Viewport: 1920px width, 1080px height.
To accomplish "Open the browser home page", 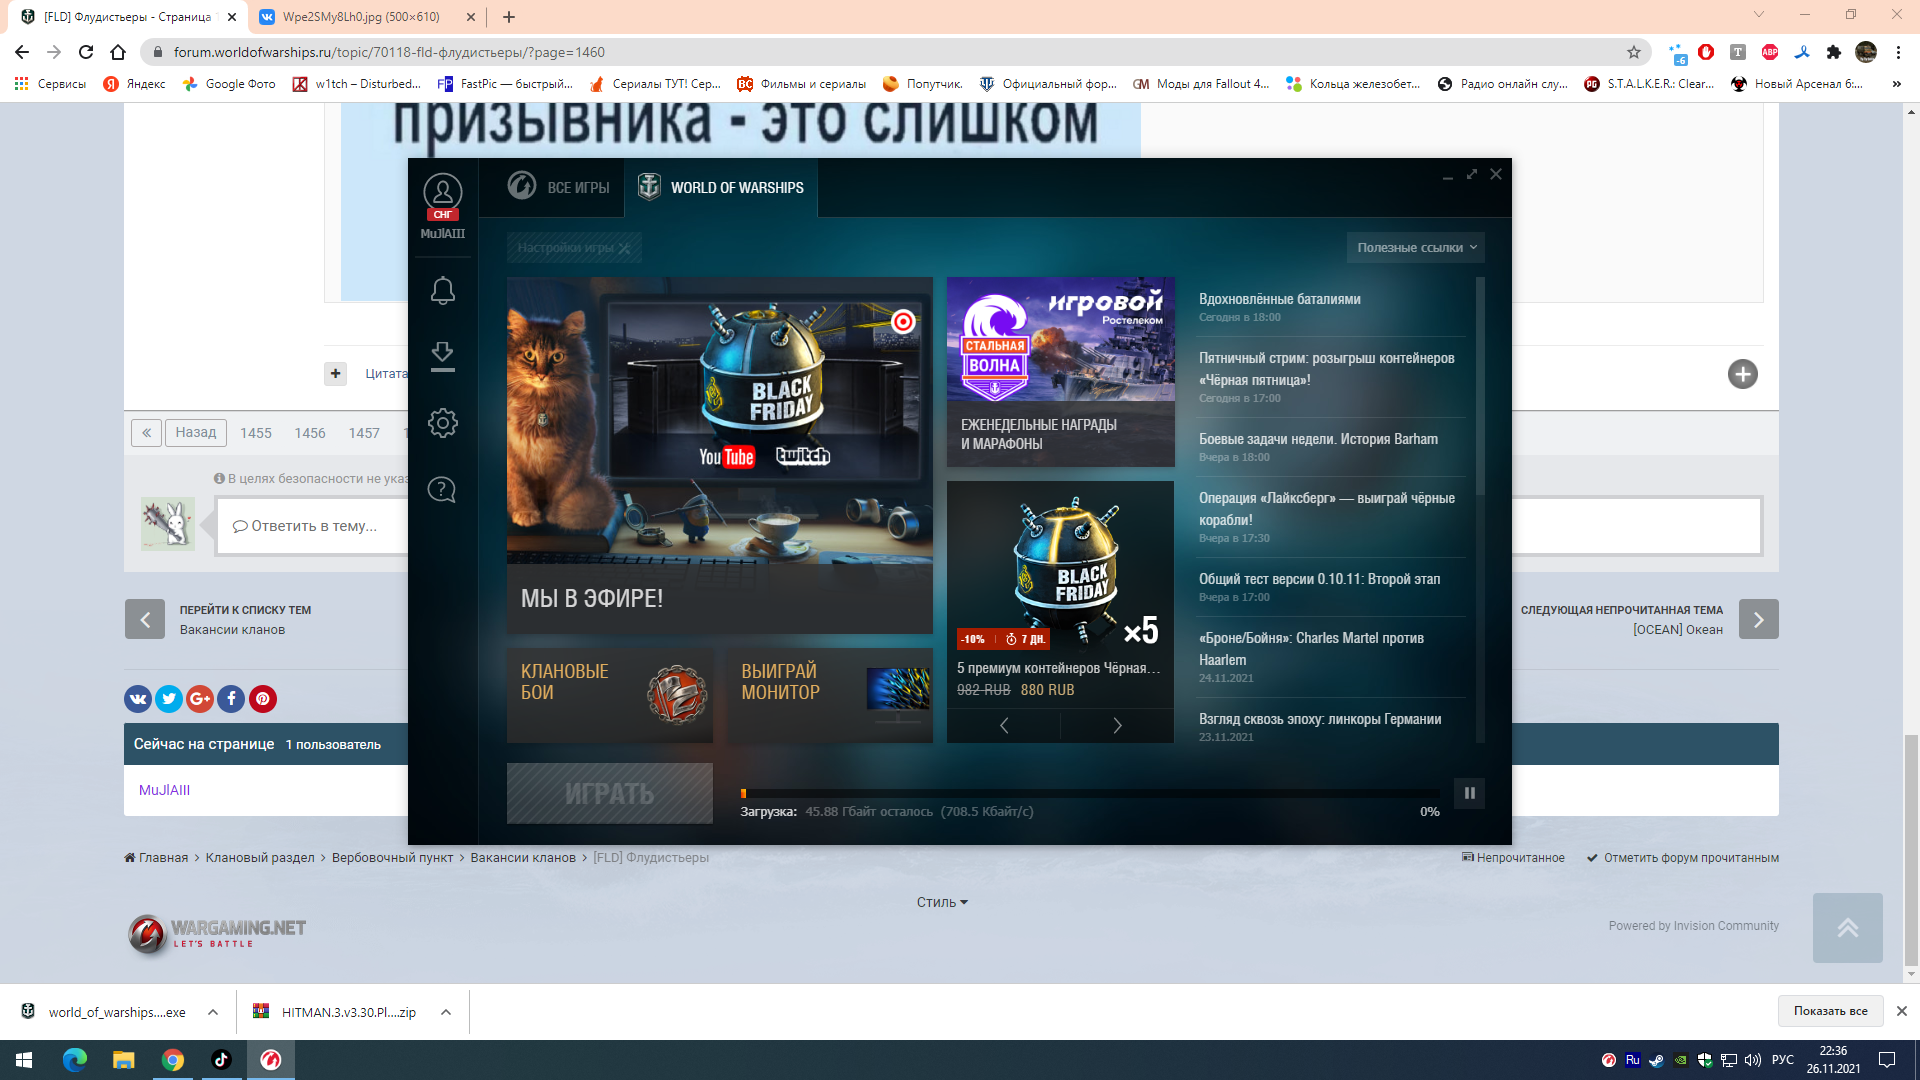I will [x=118, y=52].
